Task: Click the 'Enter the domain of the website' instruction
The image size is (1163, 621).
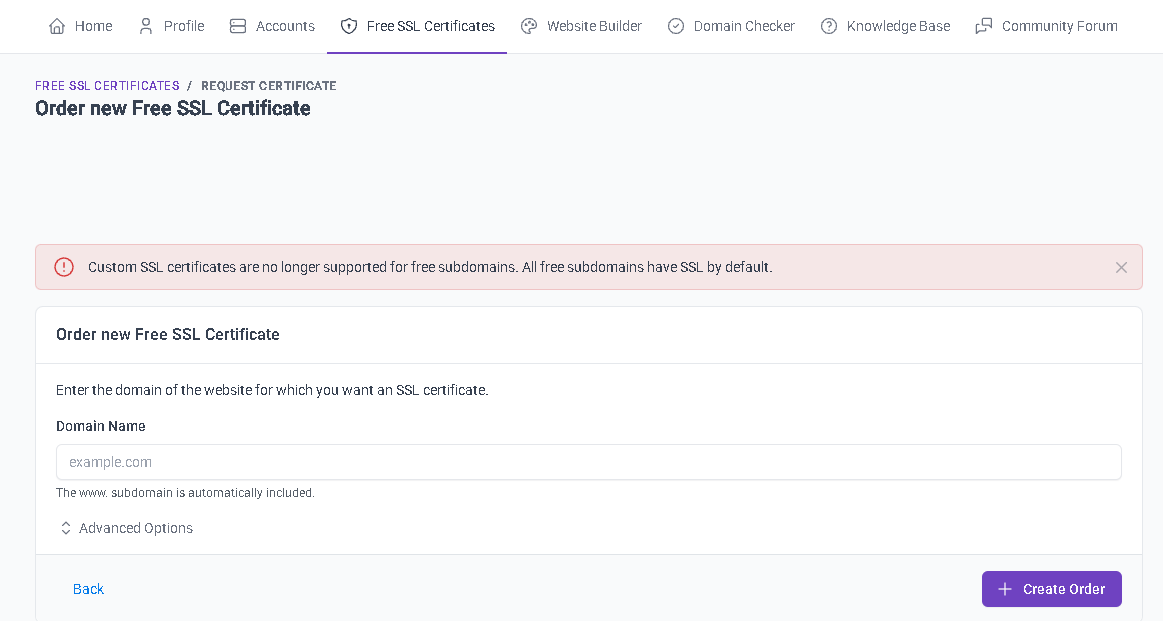Action: pos(272,390)
